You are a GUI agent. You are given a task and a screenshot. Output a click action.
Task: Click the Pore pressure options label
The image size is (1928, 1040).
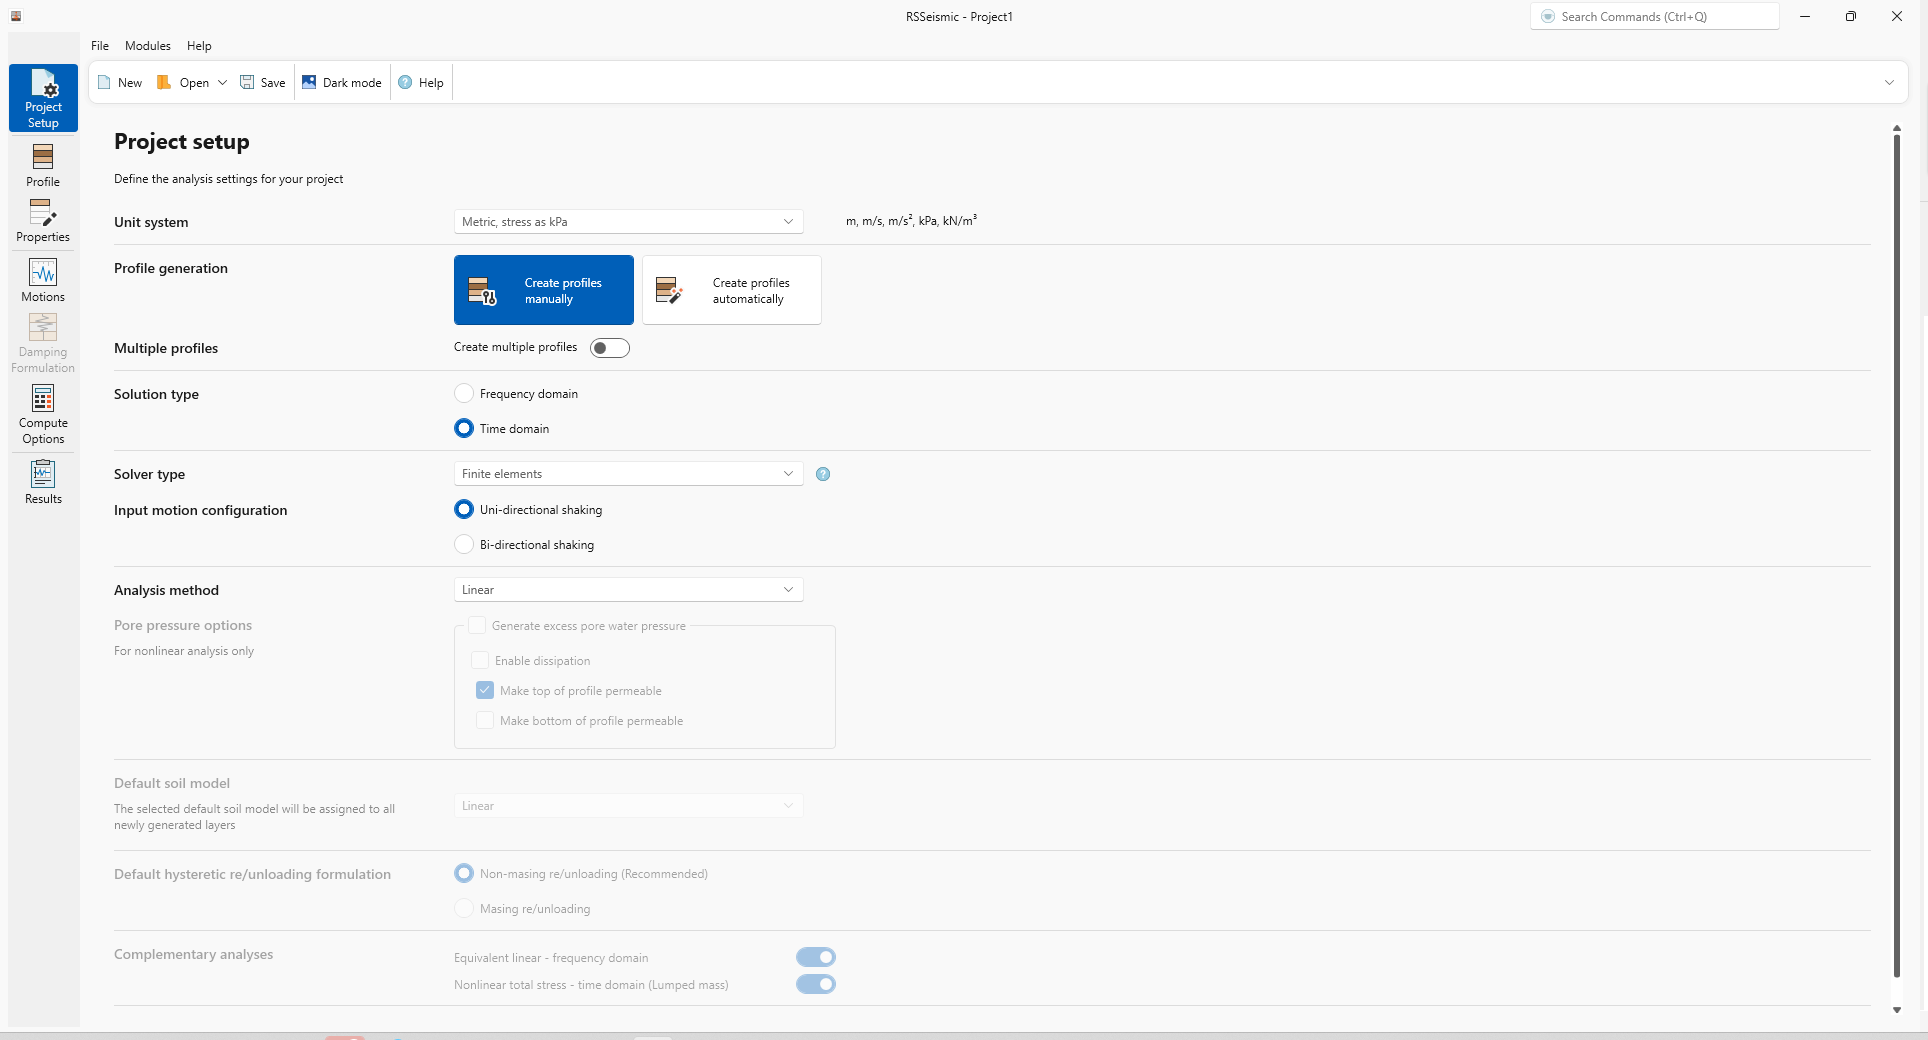(183, 626)
